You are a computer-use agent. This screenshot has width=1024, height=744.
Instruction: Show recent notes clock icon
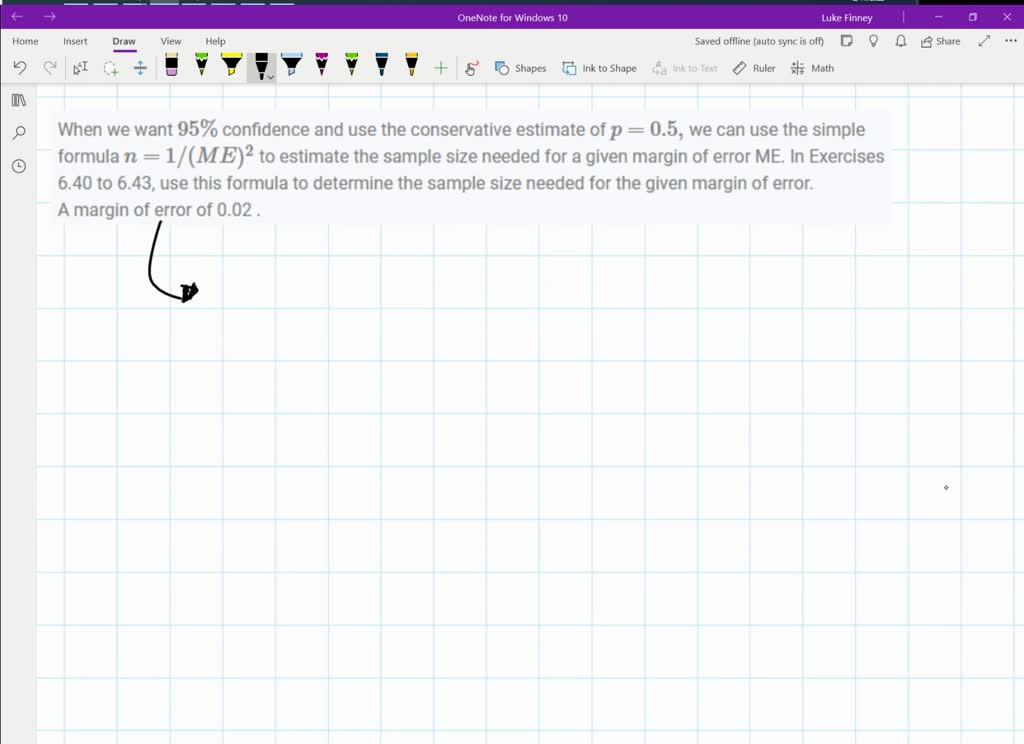18,166
